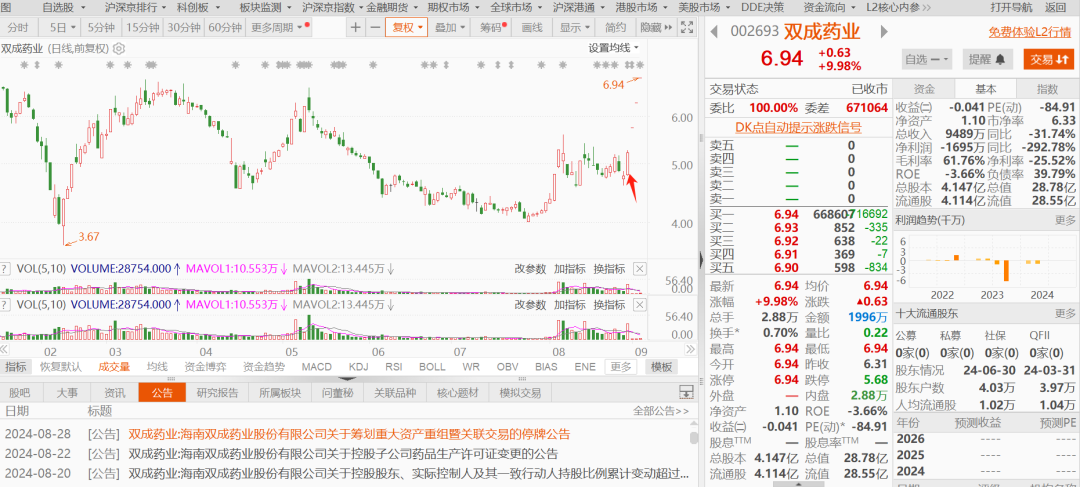Switch to 30分钟 period
The width and height of the screenshot is (1080, 487).
coord(185,28)
